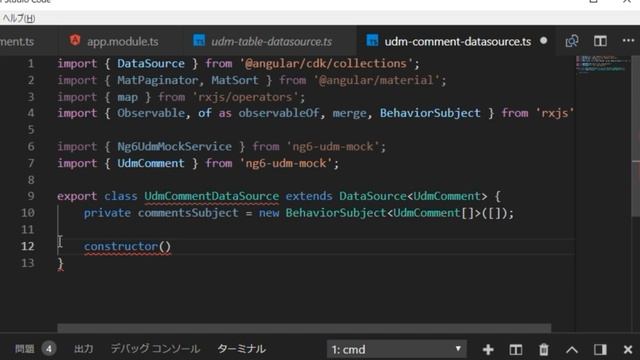Click line number 1 in the gutter
Screen dimensions: 640x360
pyautogui.click(x=31, y=64)
